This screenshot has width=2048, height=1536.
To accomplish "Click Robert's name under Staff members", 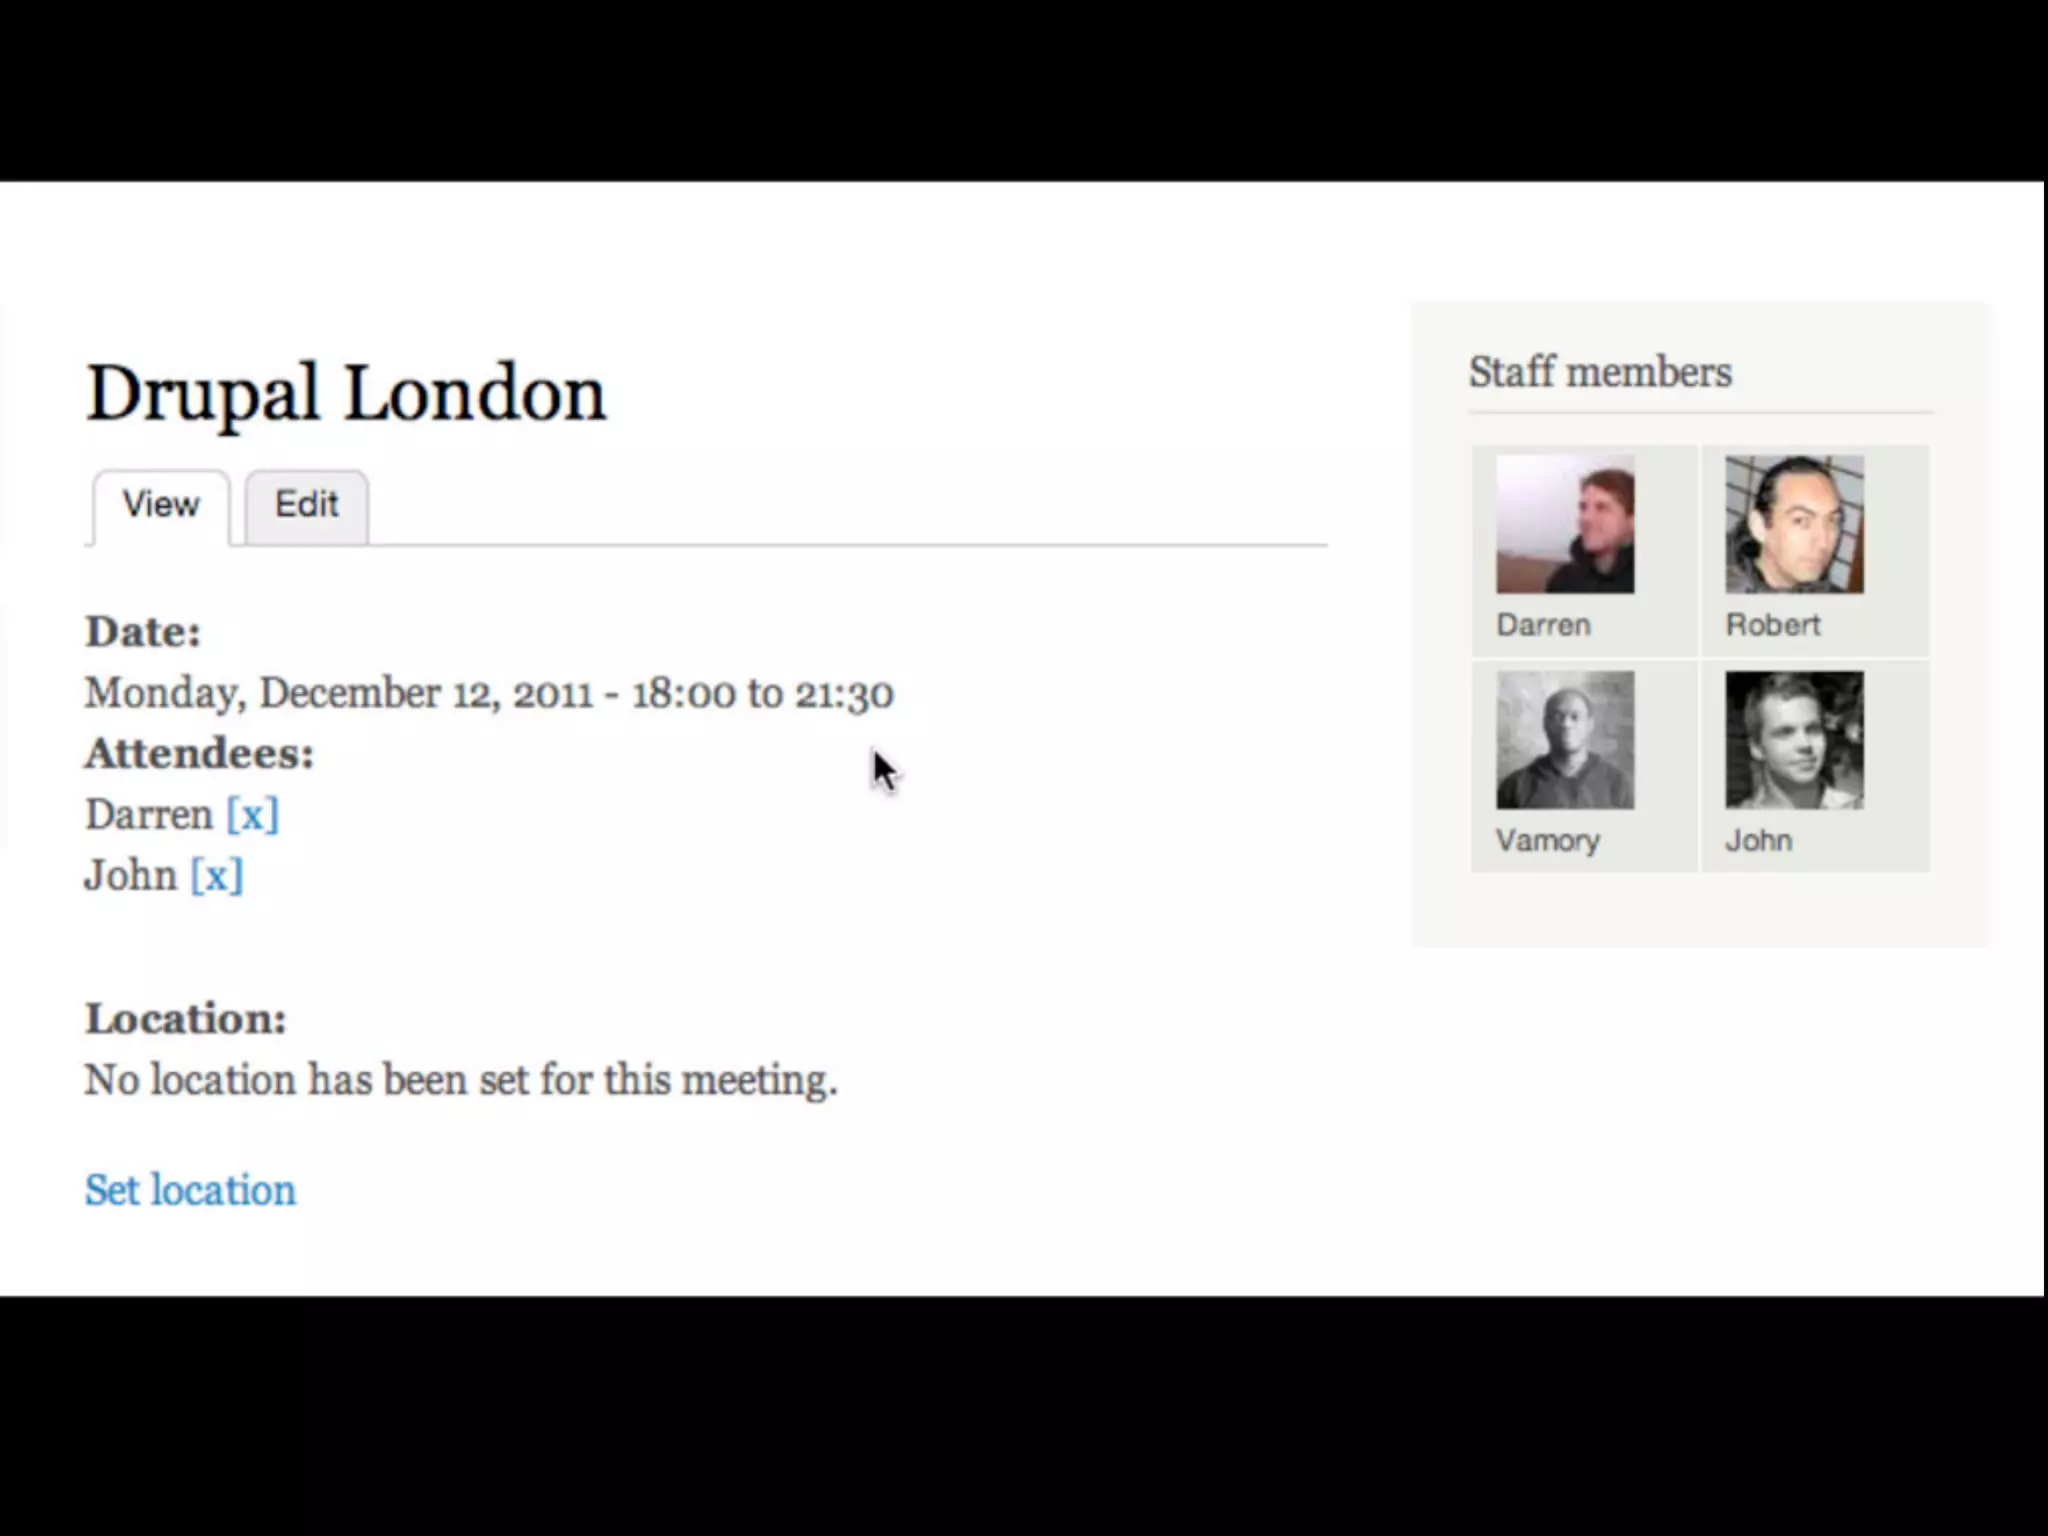I will [x=1772, y=625].
